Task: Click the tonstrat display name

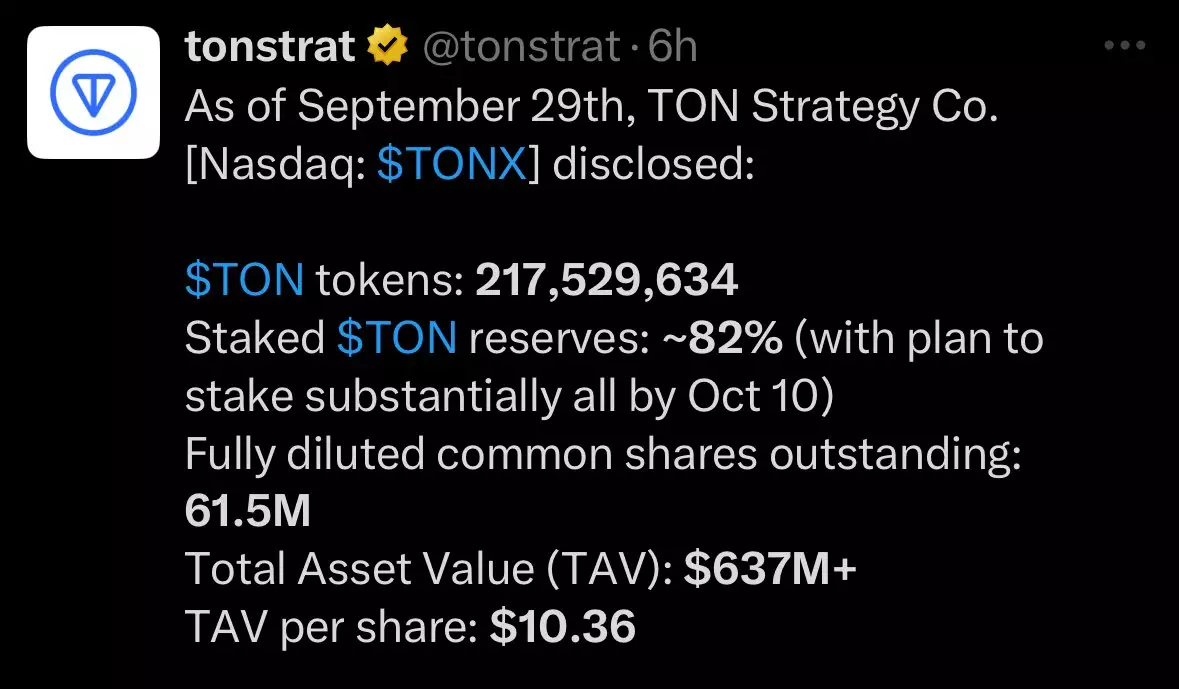Action: 270,48
